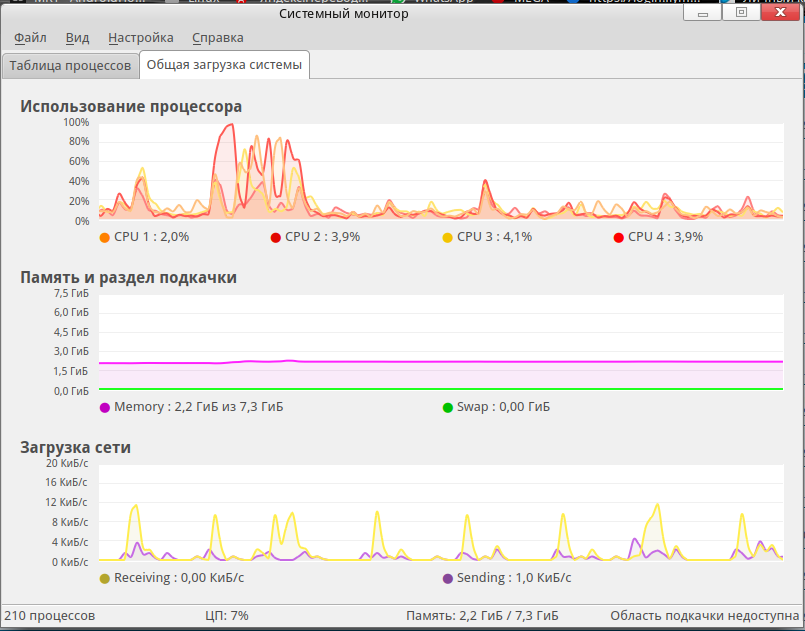Open the Вид menu

[78, 38]
